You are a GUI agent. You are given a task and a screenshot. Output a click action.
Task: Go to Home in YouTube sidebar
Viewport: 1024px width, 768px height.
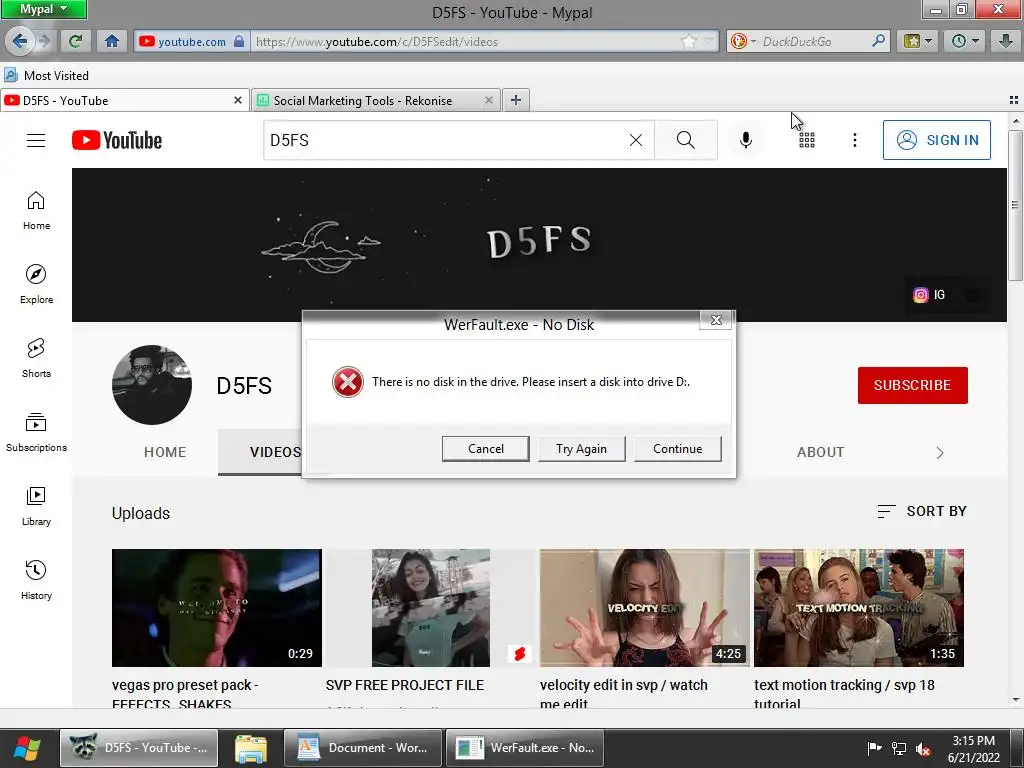[x=36, y=210]
